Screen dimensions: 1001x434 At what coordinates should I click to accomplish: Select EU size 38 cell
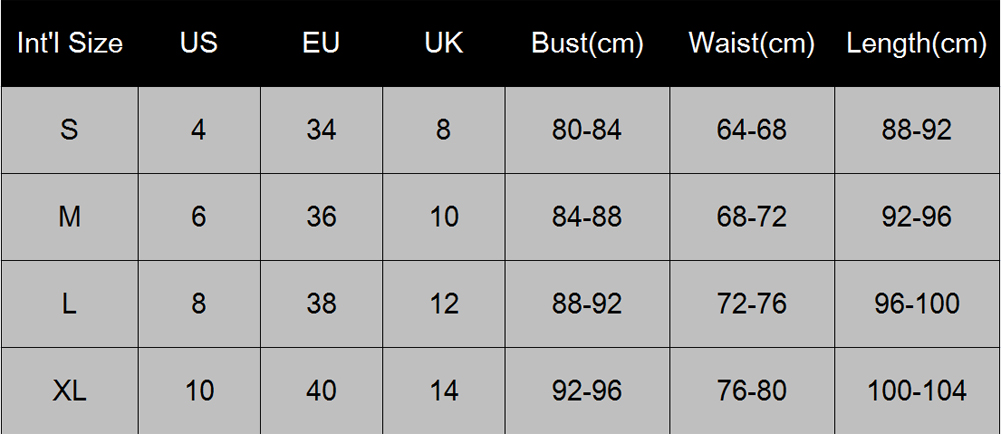click(321, 304)
